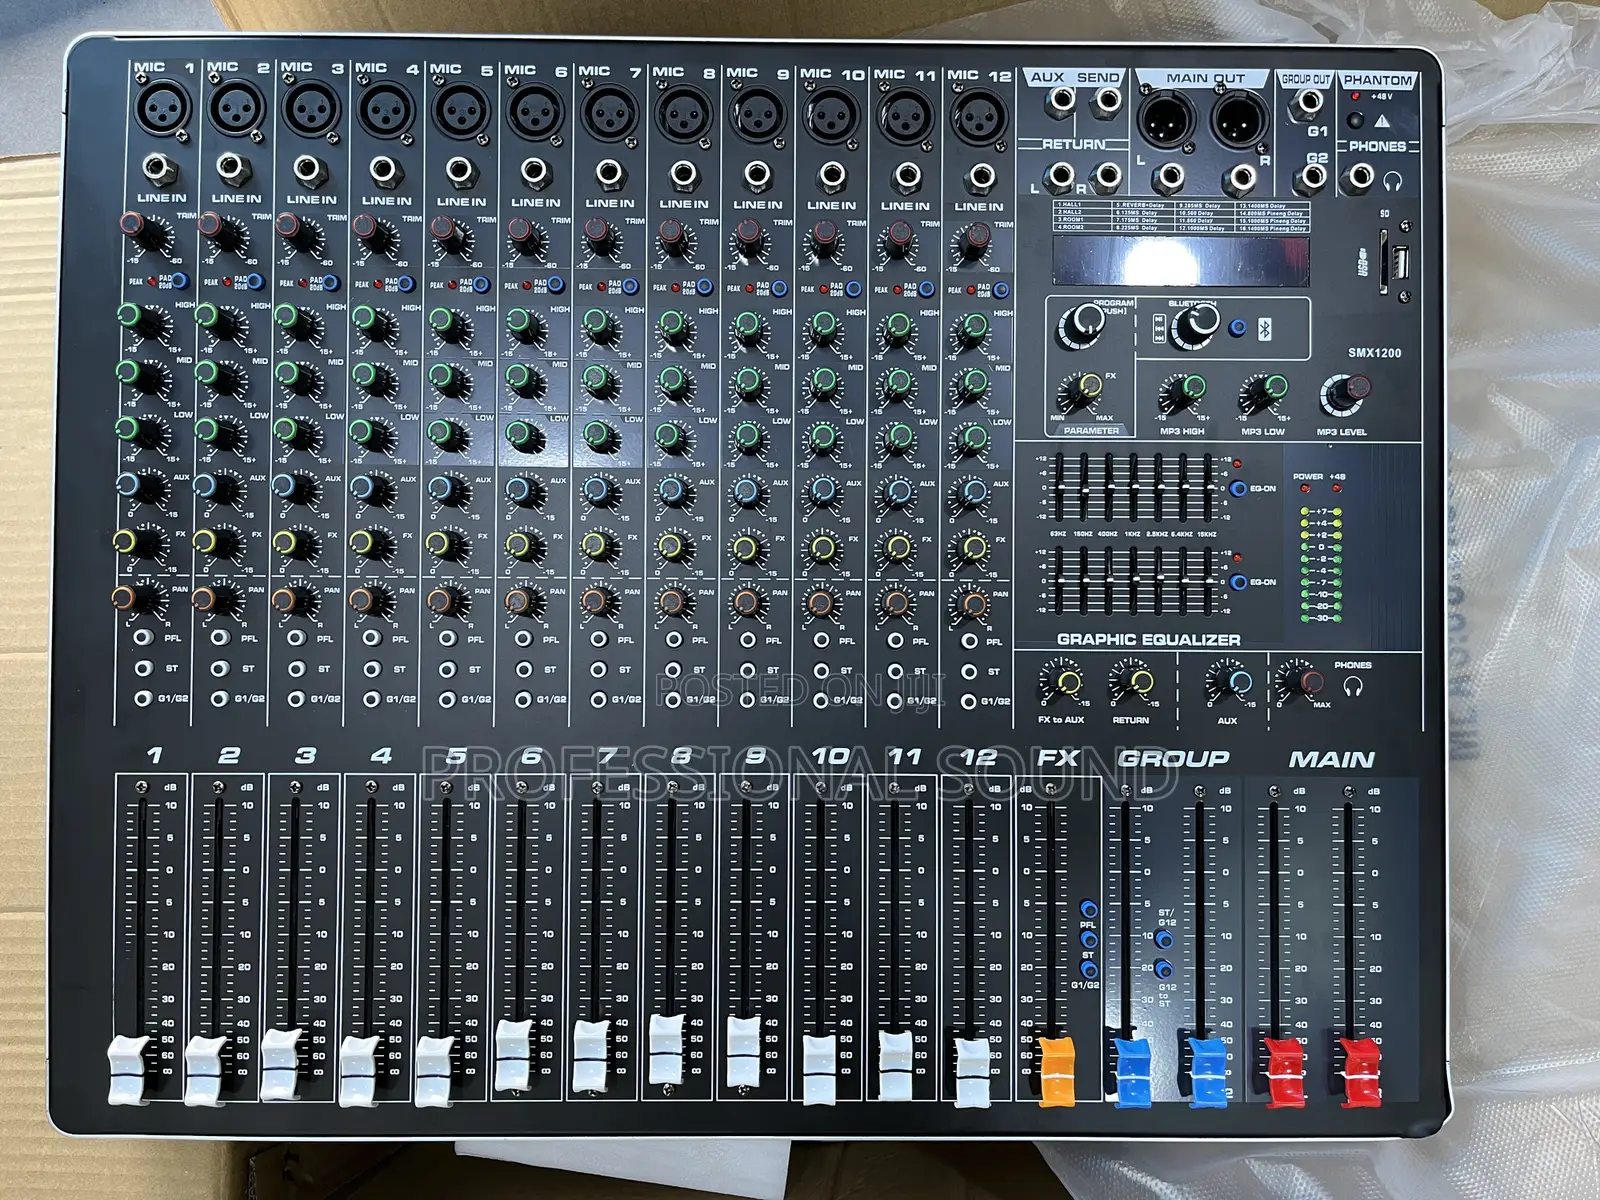This screenshot has width=1600, height=1200.
Task: Enable the +48V phantom power switch
Action: point(1356,121)
